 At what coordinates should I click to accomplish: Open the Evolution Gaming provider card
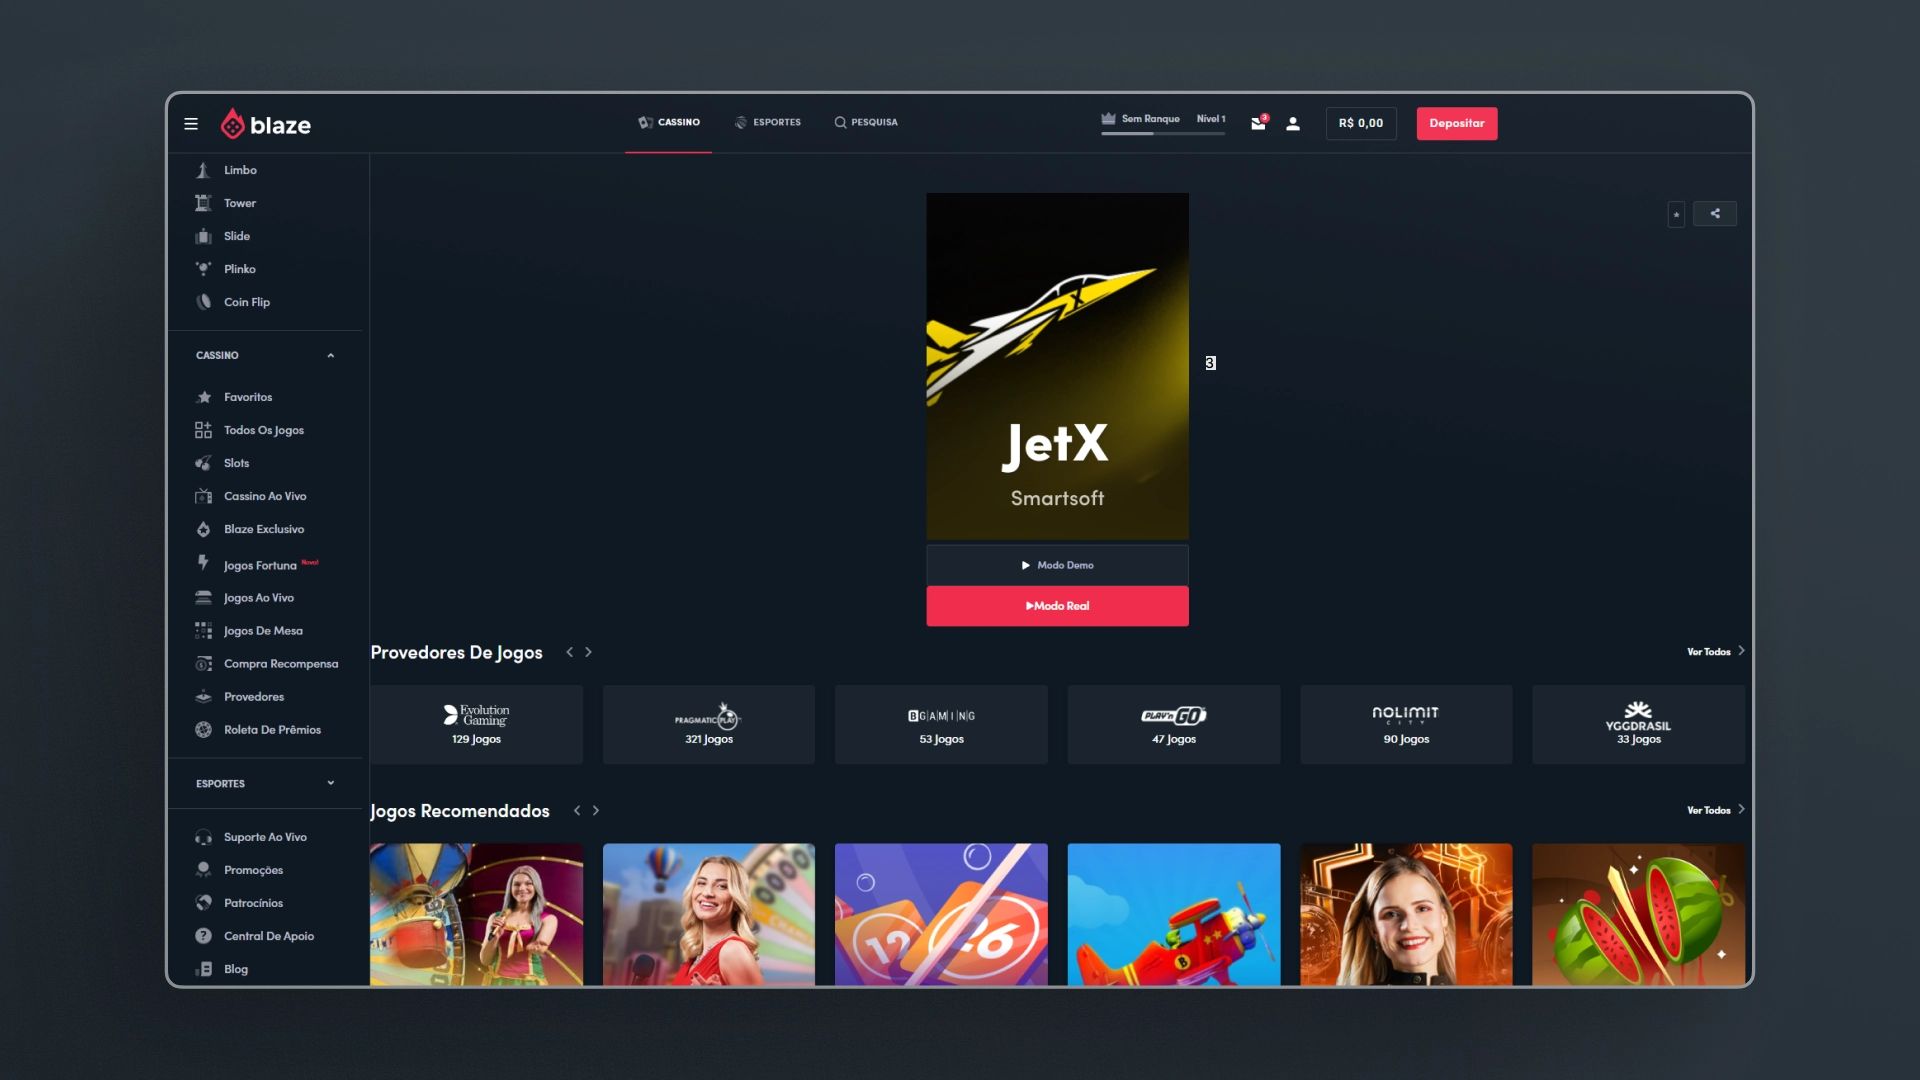click(x=476, y=725)
